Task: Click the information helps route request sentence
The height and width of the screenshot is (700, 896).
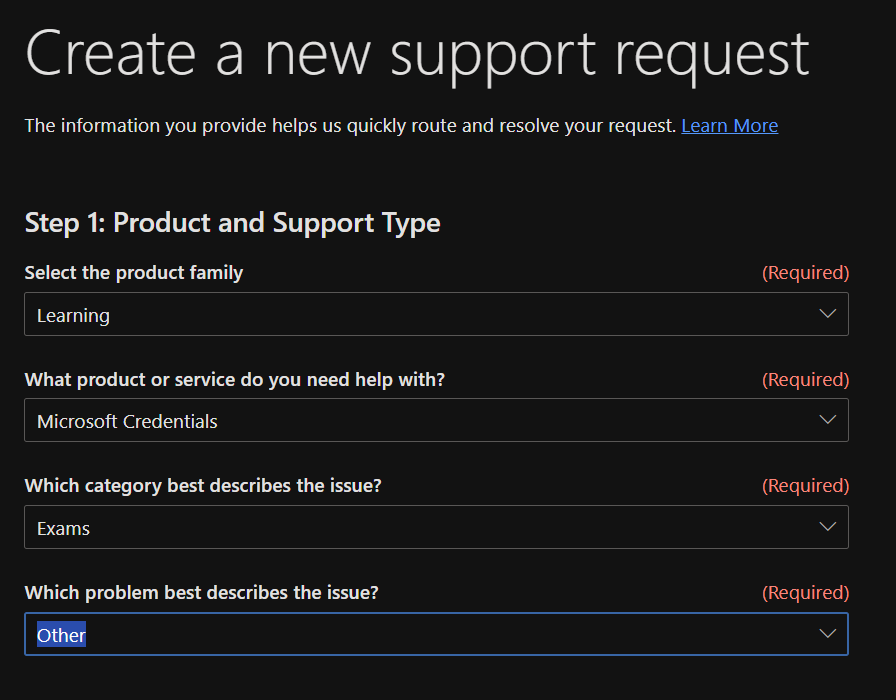Action: coord(350,126)
